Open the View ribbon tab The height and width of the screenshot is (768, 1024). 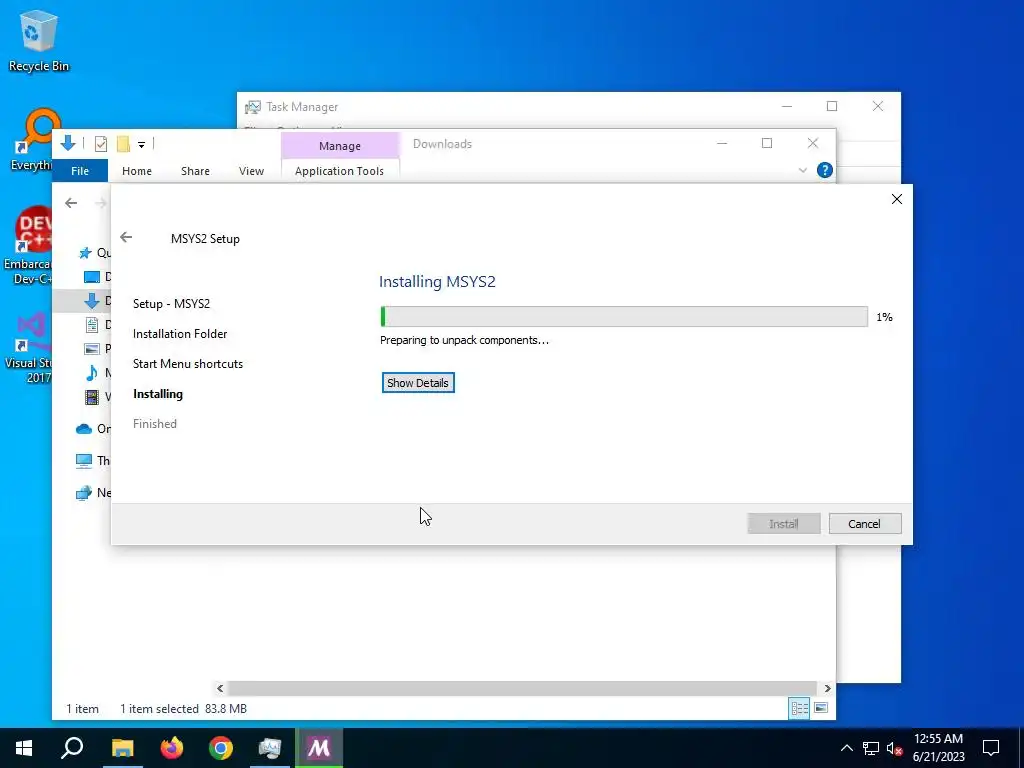pos(251,171)
